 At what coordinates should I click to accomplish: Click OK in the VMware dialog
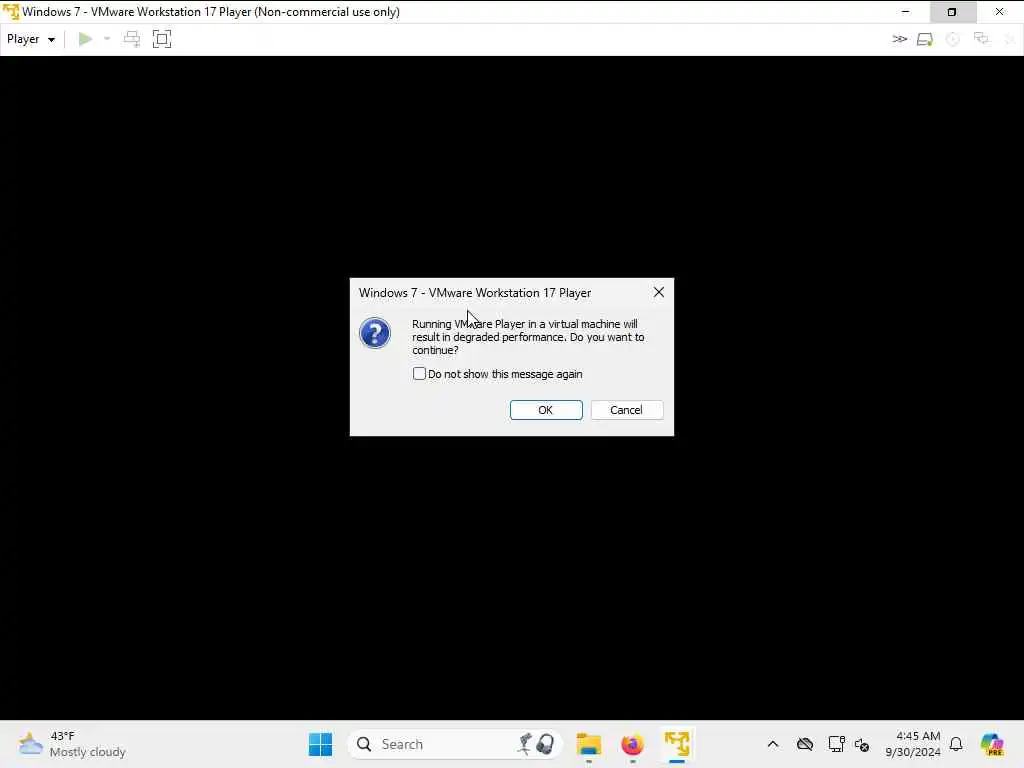click(546, 410)
